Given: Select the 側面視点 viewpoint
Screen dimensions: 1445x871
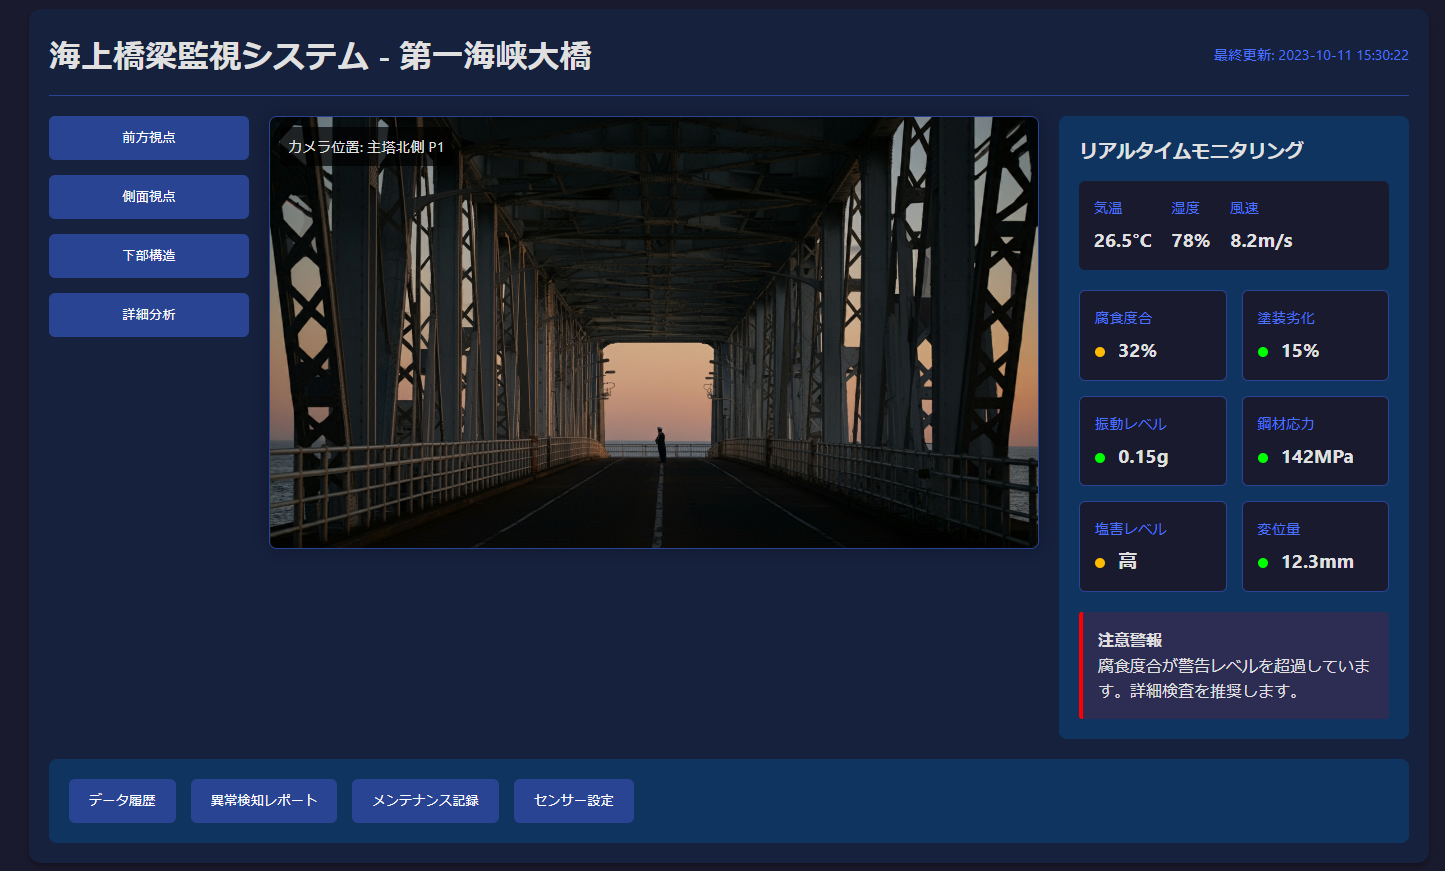Looking at the screenshot, I should pos(148,196).
